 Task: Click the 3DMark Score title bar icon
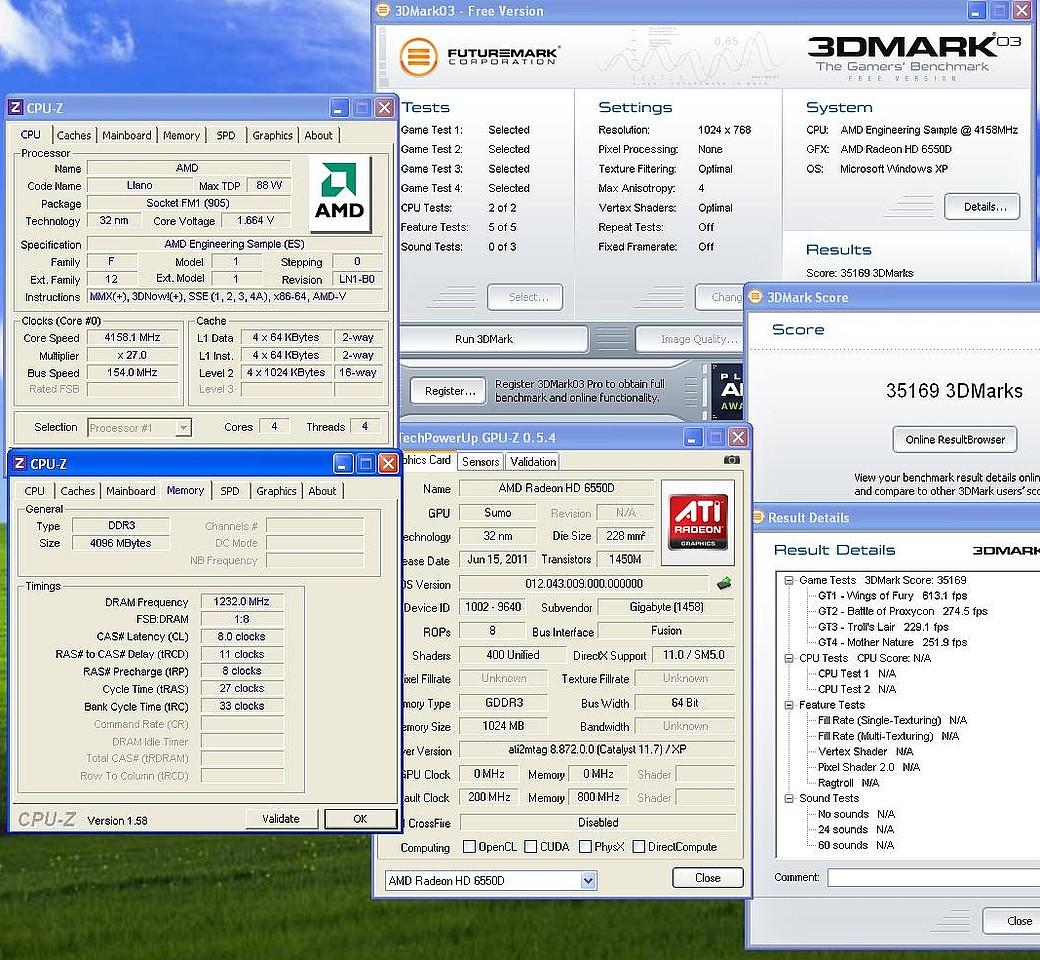[x=755, y=297]
